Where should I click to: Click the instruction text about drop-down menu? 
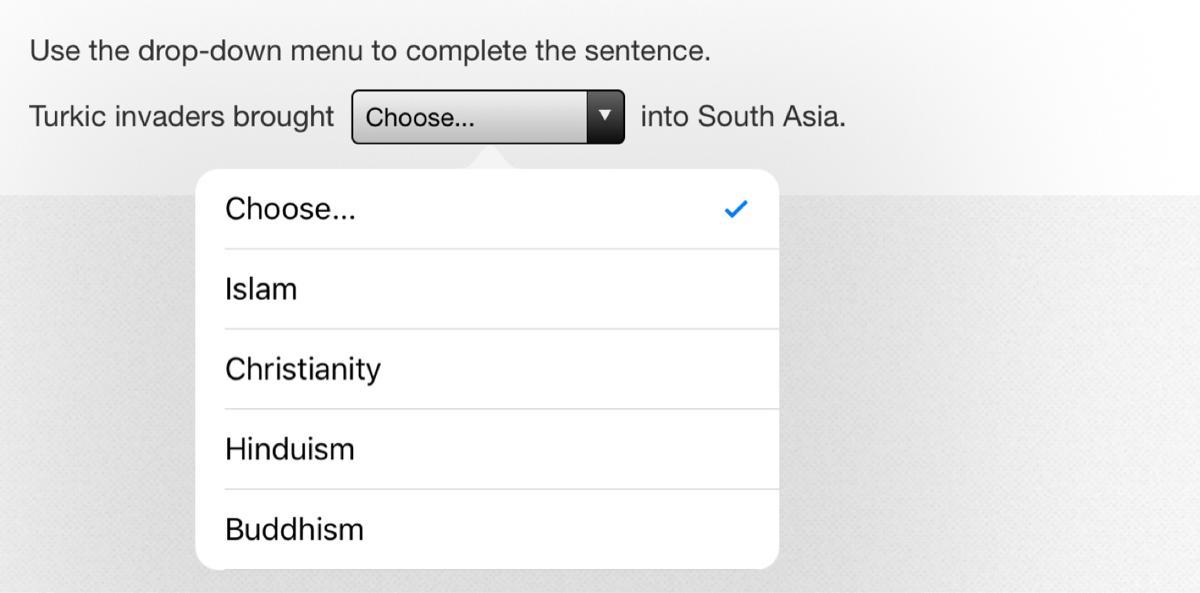point(370,51)
